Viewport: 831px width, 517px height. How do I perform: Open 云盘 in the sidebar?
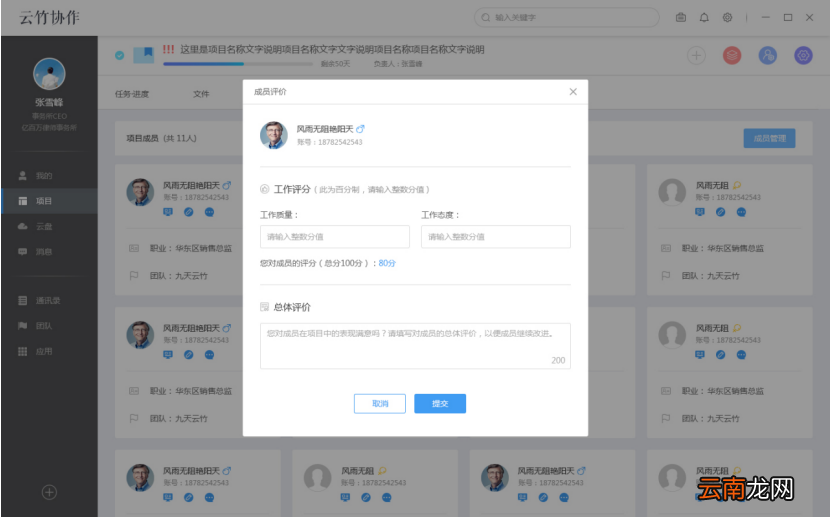pos(49,227)
